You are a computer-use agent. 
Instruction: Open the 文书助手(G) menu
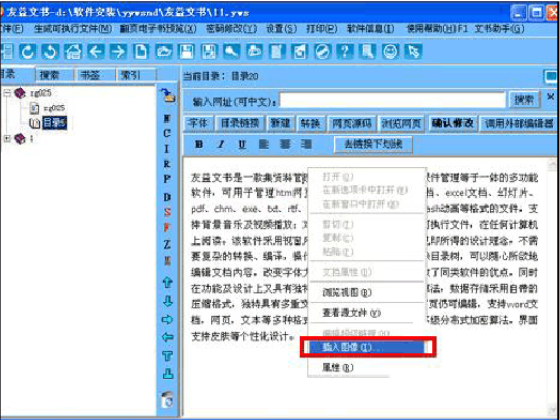click(x=499, y=29)
